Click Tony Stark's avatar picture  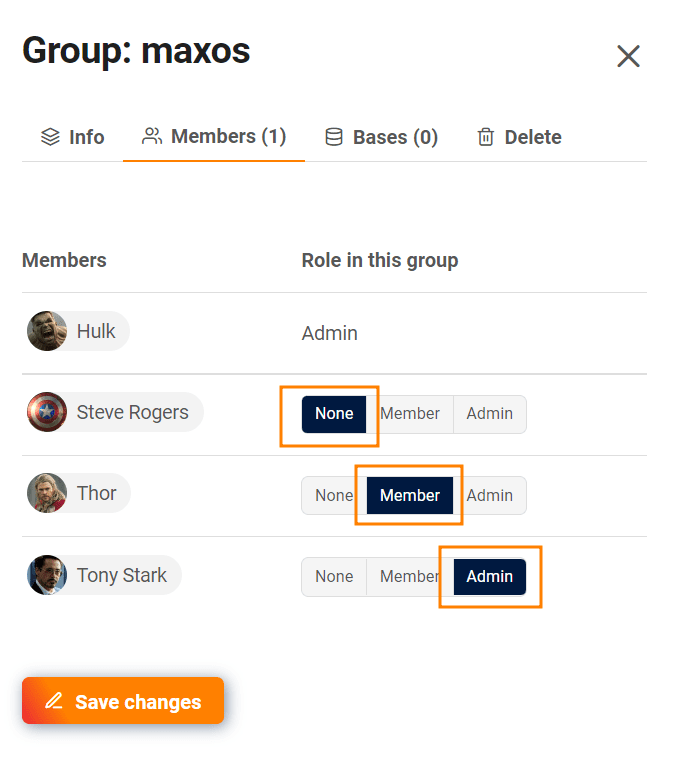pos(47,575)
